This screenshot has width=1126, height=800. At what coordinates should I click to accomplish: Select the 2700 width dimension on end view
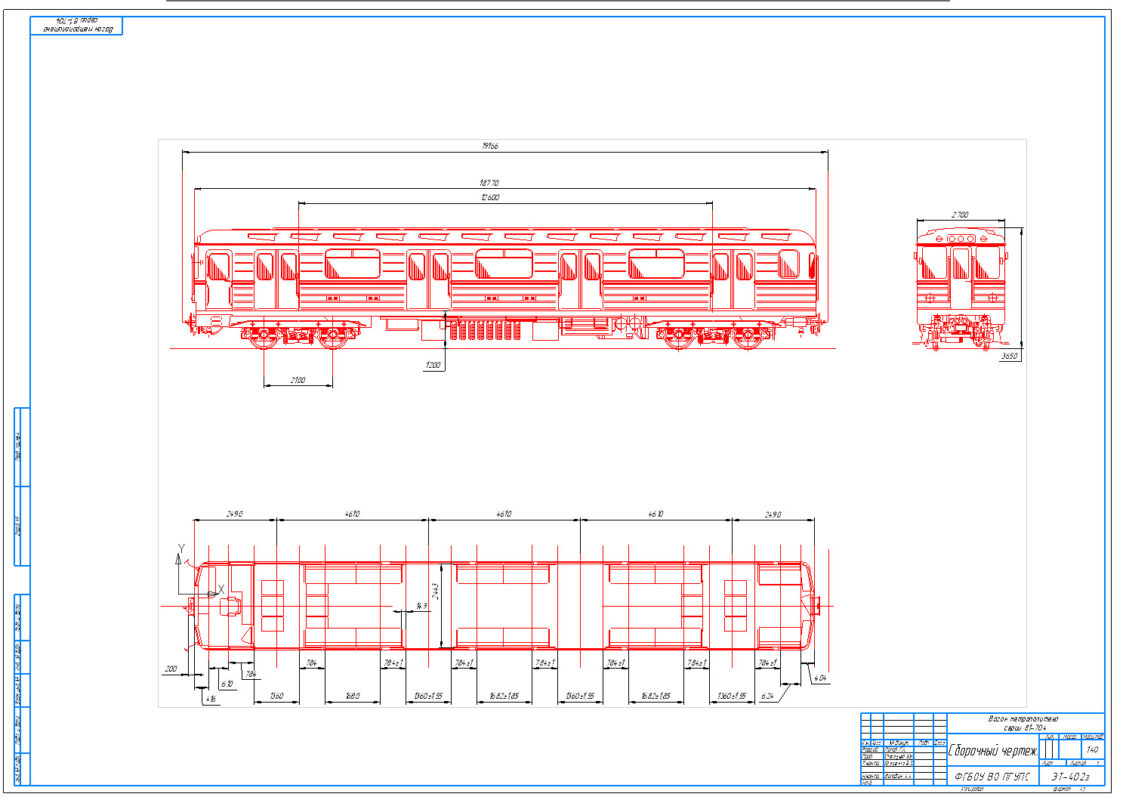tap(960, 215)
